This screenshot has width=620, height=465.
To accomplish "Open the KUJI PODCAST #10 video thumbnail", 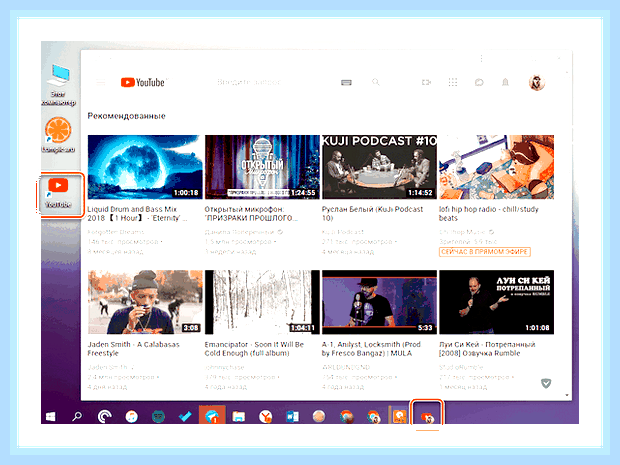I will (x=379, y=167).
